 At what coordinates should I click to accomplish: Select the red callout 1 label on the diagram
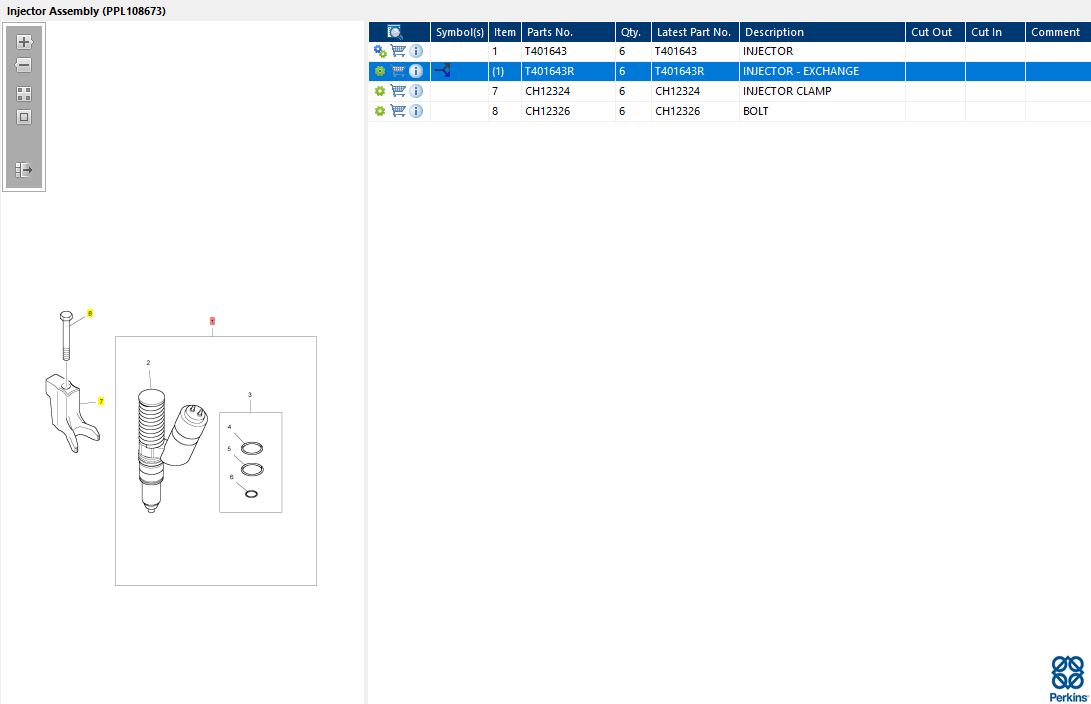212,321
